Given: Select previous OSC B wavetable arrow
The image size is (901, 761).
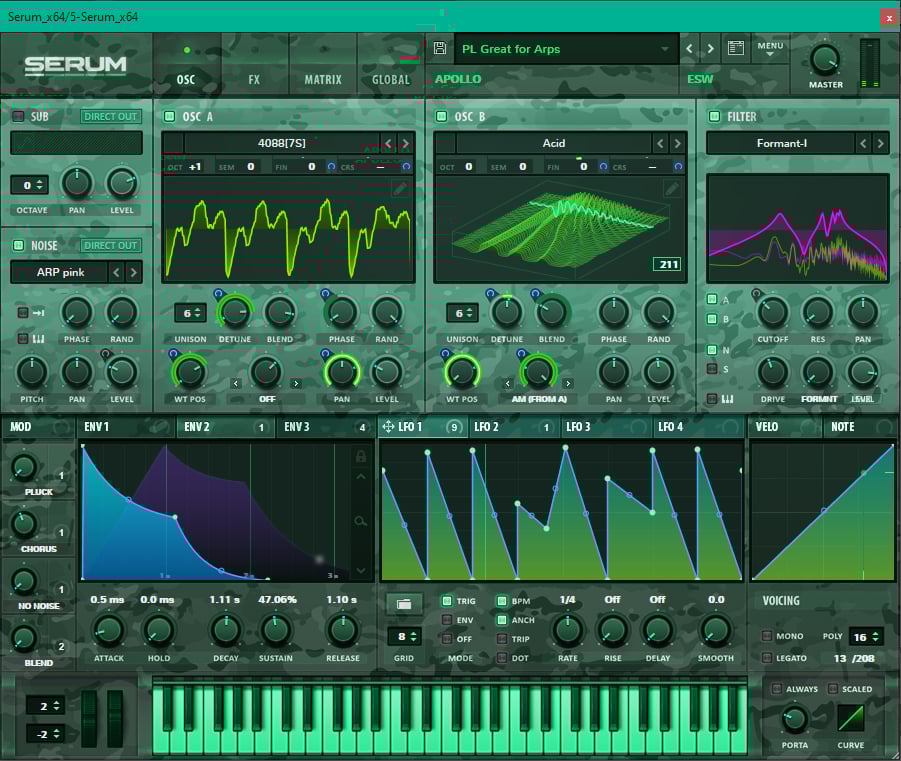Looking at the screenshot, I should [x=660, y=143].
